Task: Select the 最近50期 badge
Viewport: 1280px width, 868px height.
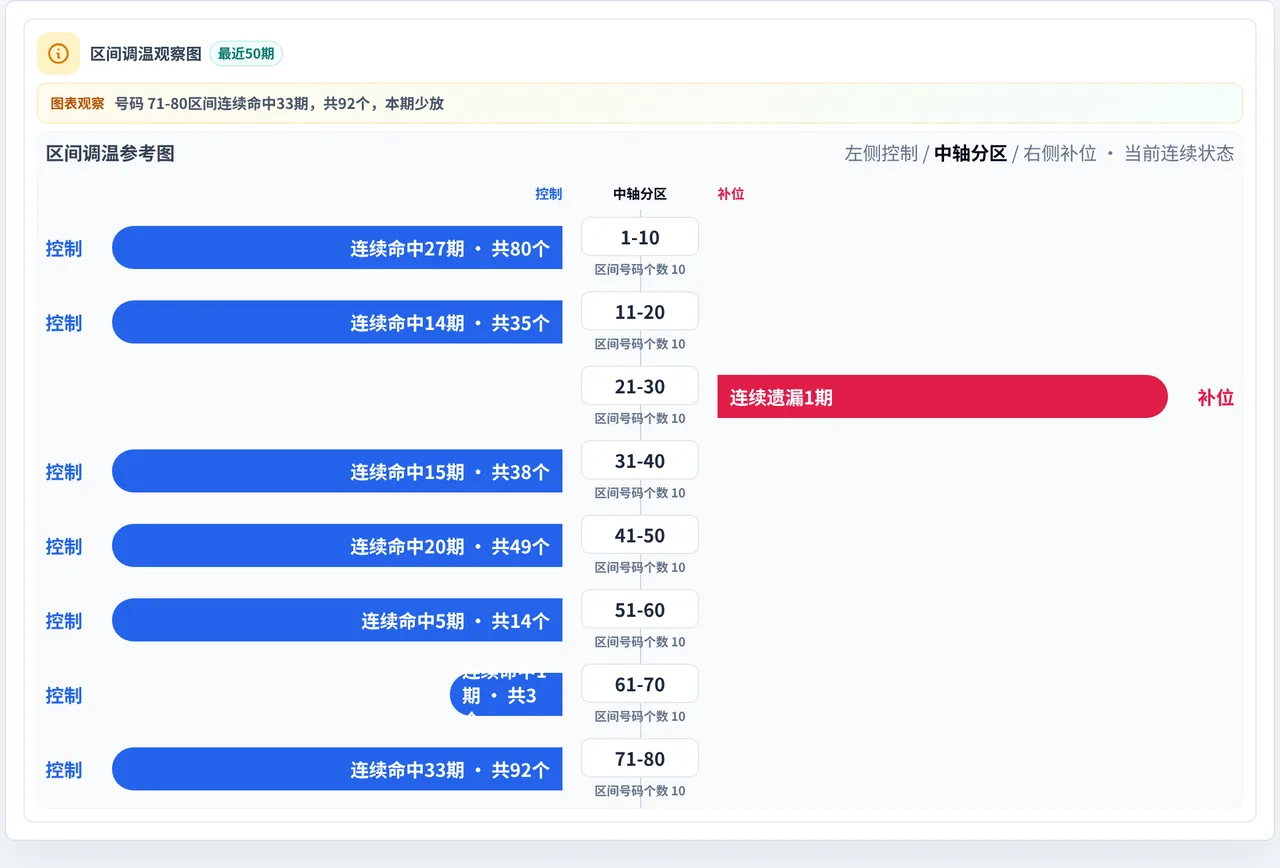Action: [x=246, y=54]
